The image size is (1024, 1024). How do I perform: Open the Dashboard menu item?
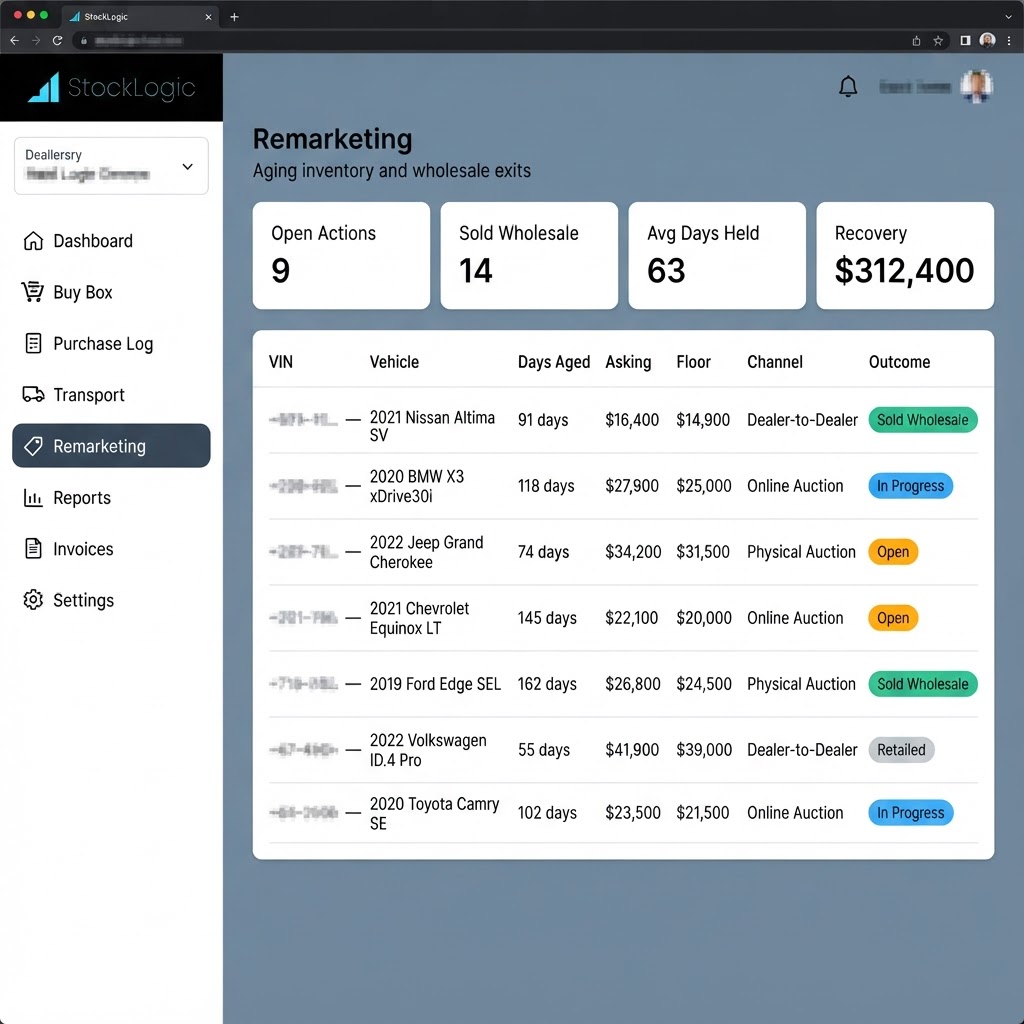pos(112,241)
